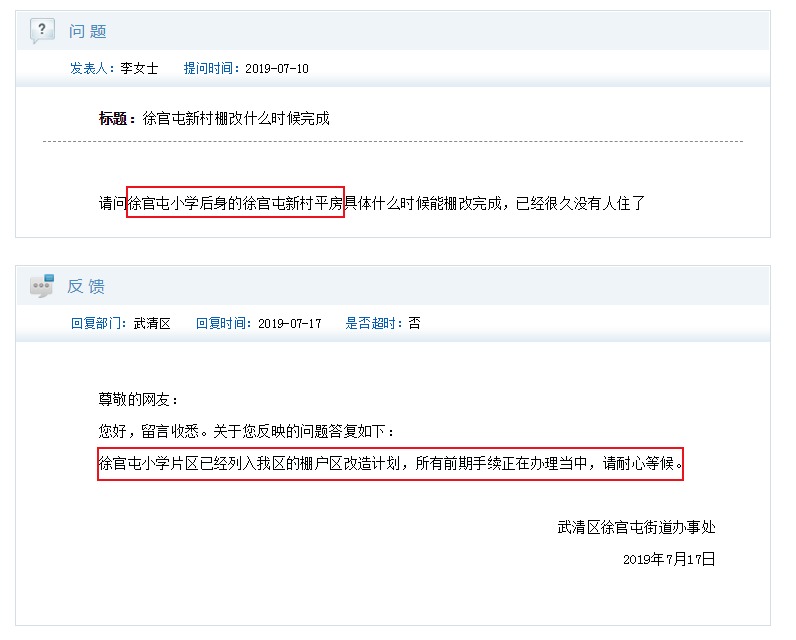Click the department name 武清区
Image resolution: width=796 pixels, height=640 pixels.
pos(152,323)
